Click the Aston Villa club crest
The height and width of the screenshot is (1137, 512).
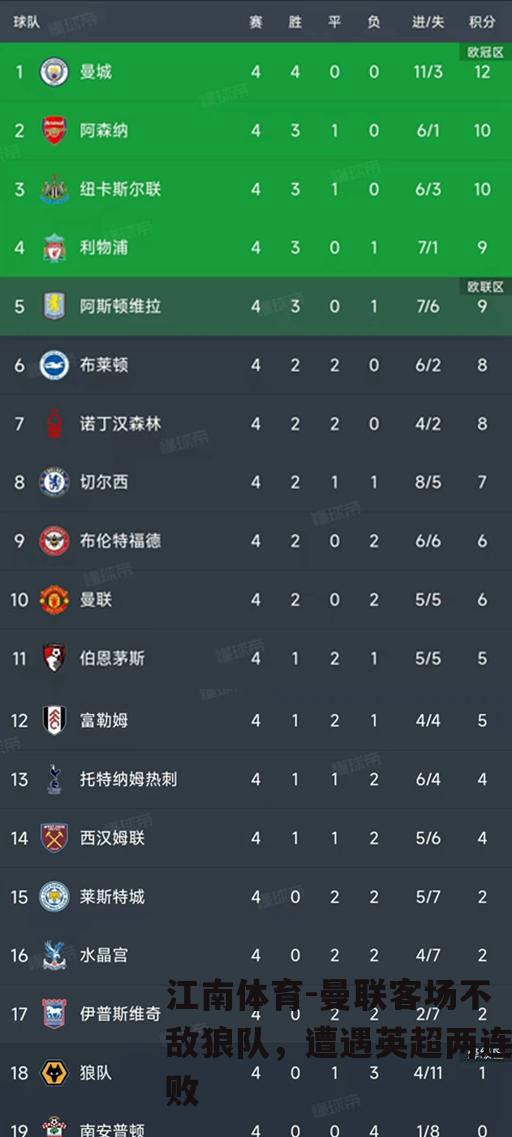[x=54, y=306]
